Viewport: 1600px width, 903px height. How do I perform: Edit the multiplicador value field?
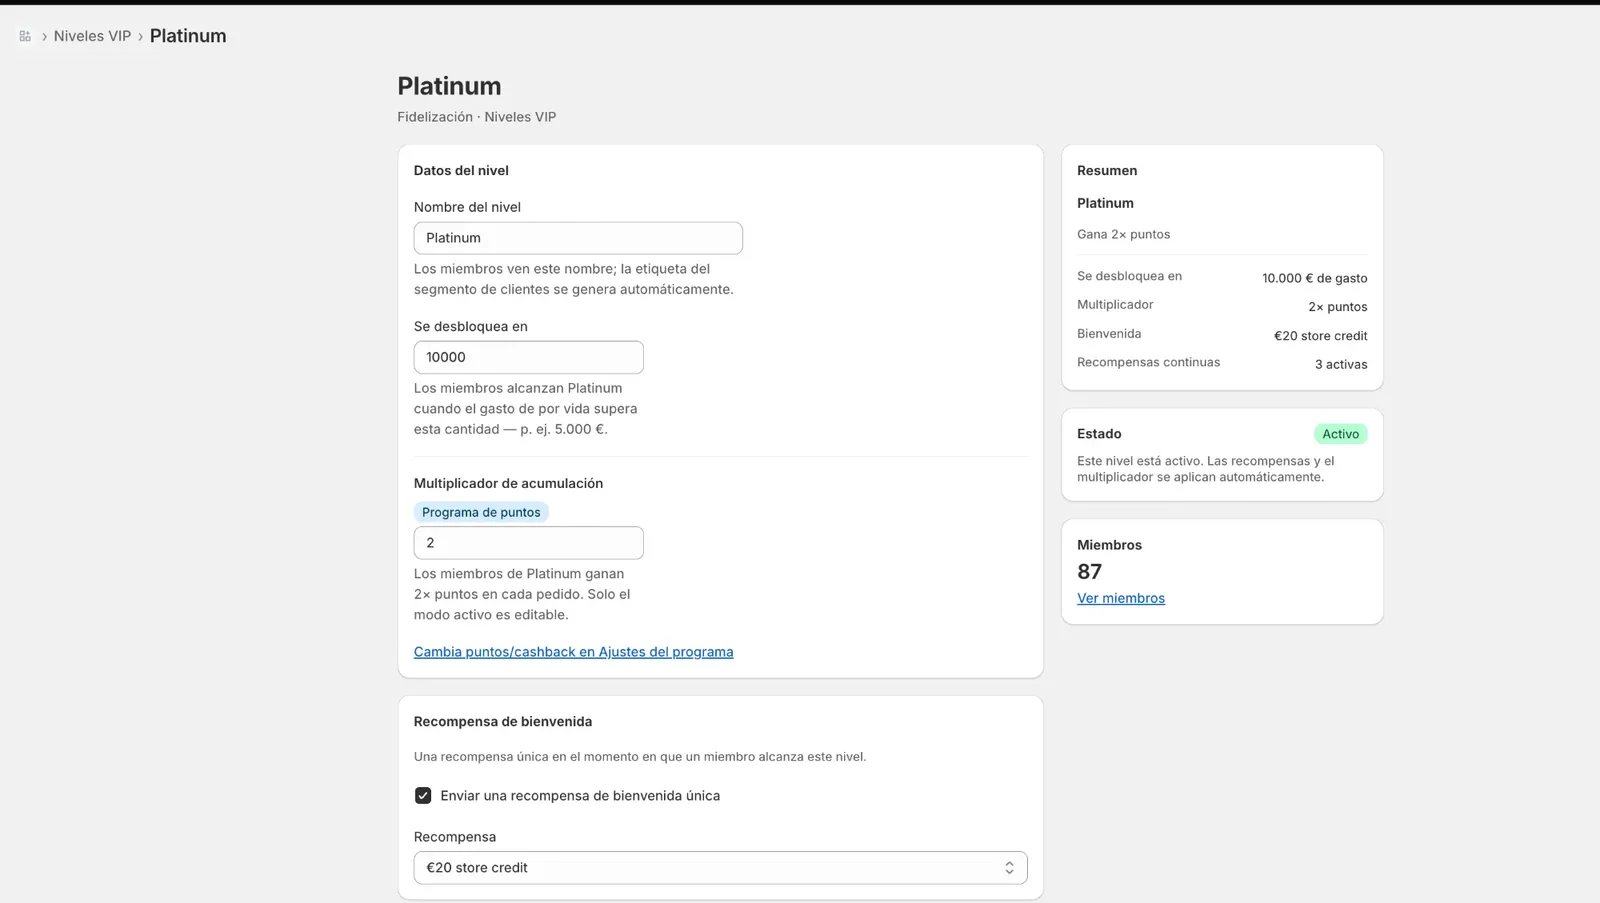click(528, 543)
